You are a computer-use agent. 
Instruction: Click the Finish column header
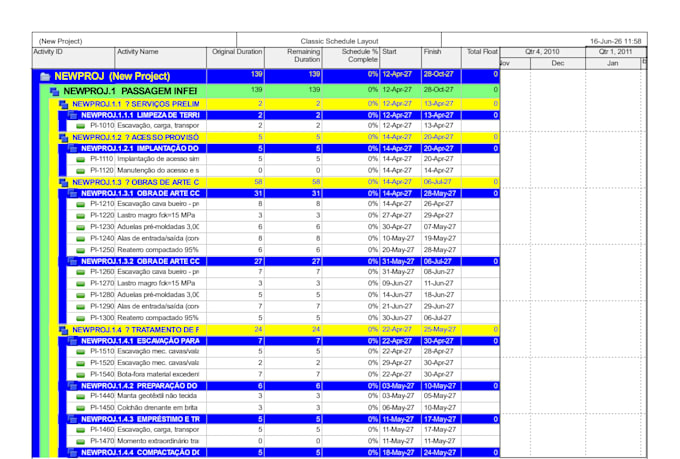[441, 58]
